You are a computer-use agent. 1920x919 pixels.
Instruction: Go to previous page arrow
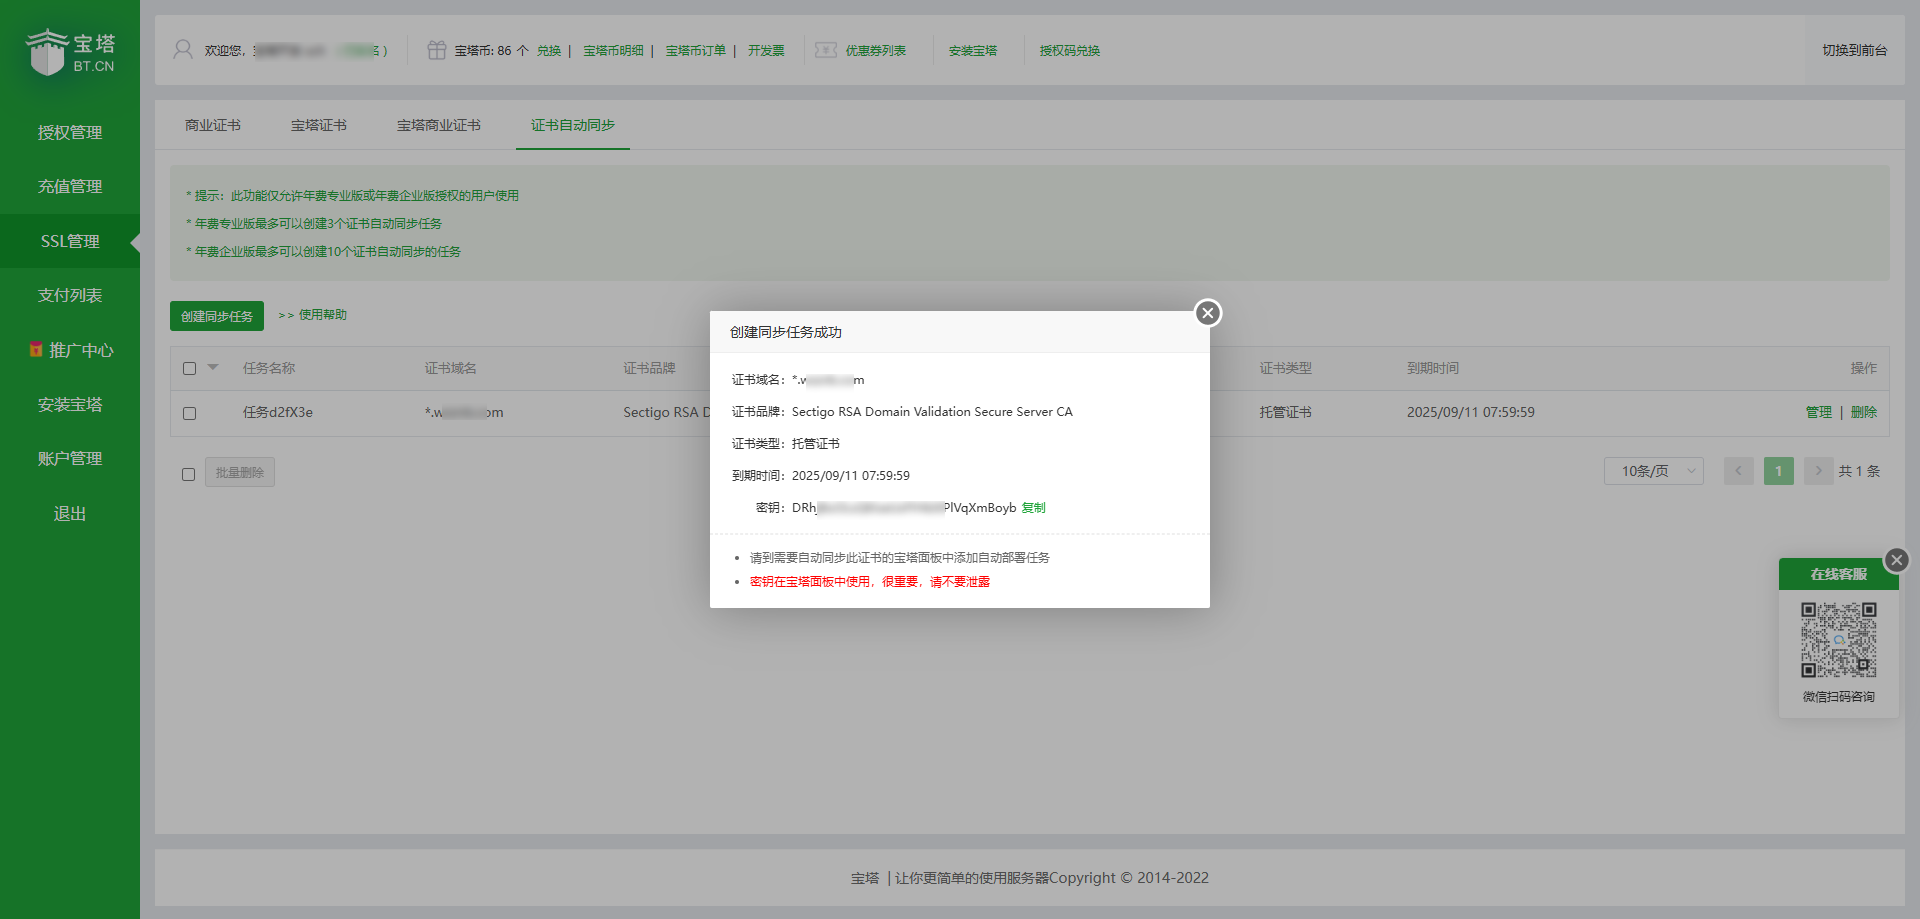point(1739,471)
